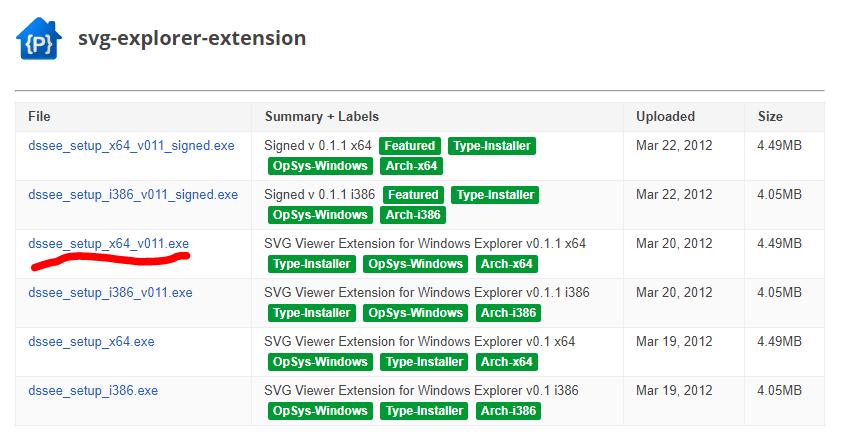The height and width of the screenshot is (439, 843).
Task: Click Arch-i386 label on the signed i386 row
Action: (412, 215)
